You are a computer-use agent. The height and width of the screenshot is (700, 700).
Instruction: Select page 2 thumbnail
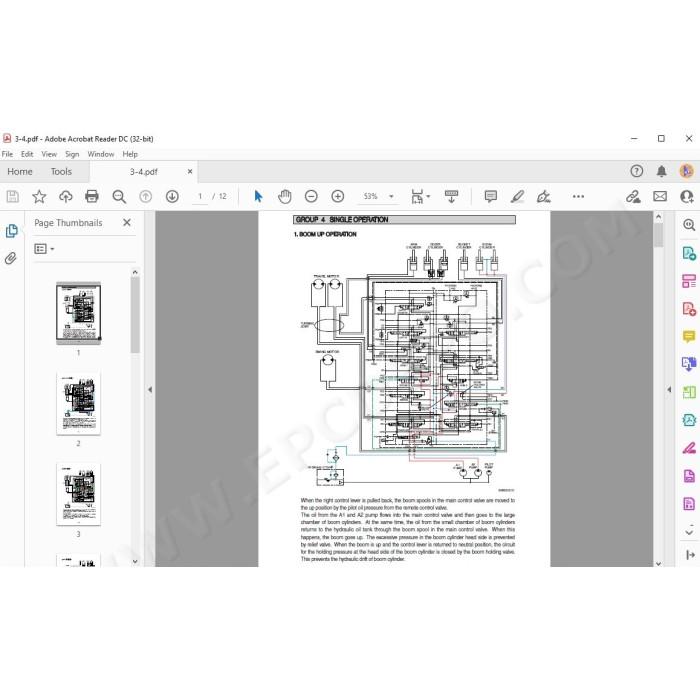click(x=79, y=404)
